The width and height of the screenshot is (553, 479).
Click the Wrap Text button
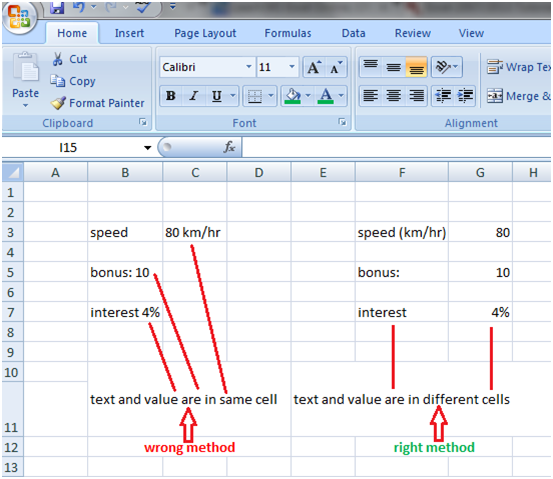519,67
